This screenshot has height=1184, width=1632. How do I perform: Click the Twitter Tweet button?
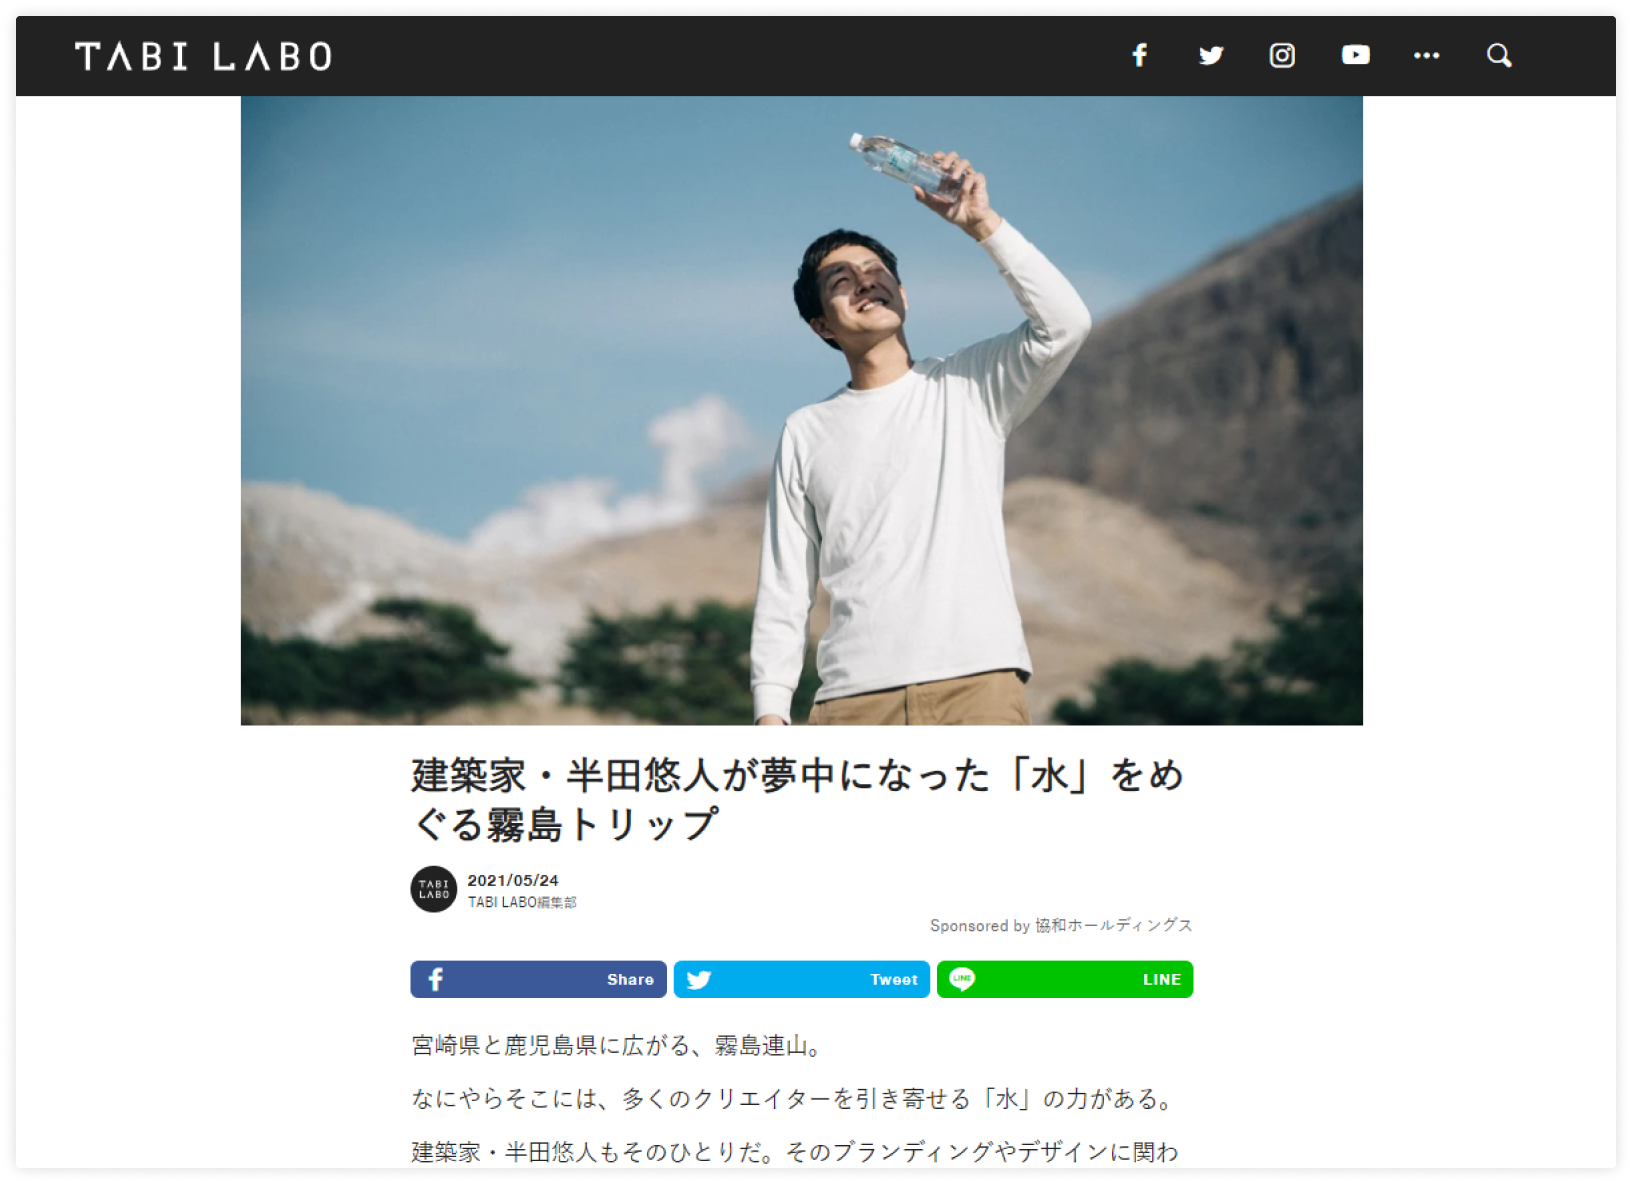[801, 979]
